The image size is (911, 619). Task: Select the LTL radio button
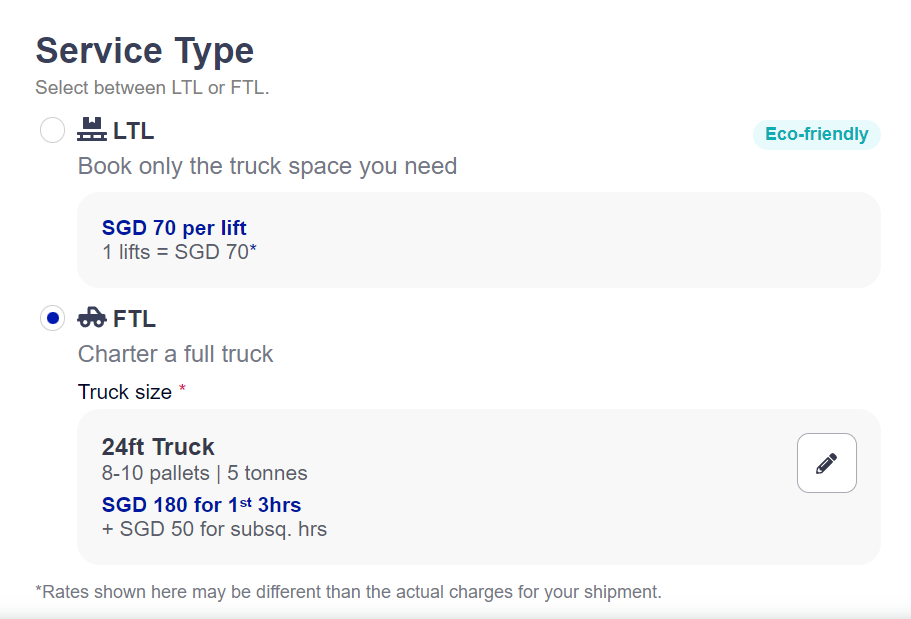coord(52,130)
